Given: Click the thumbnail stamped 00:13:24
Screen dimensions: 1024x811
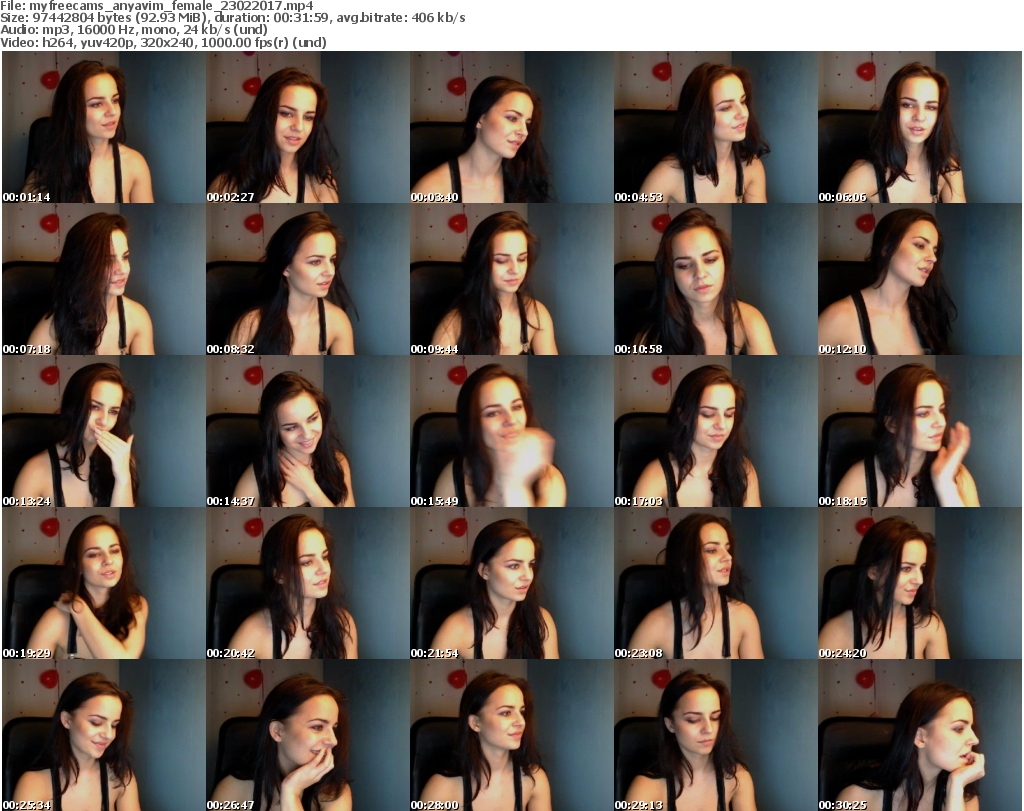Looking at the screenshot, I should (x=104, y=432).
